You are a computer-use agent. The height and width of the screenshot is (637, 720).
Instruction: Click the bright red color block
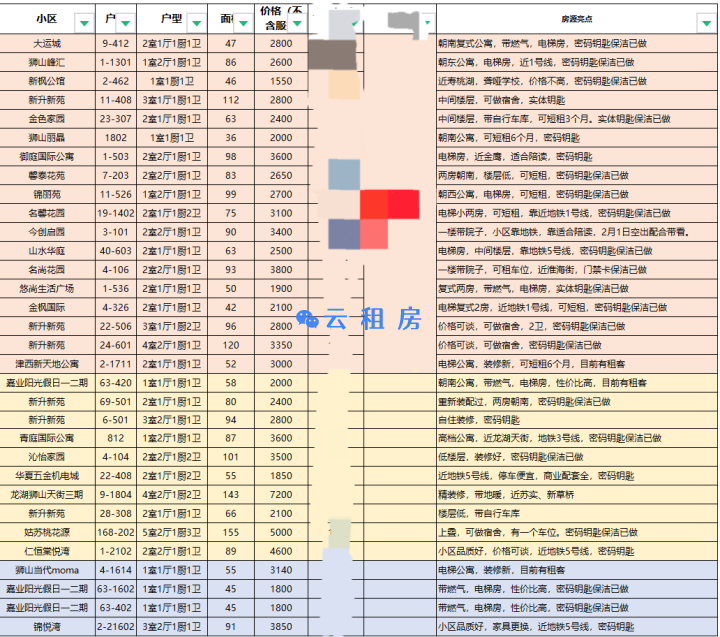click(403, 203)
